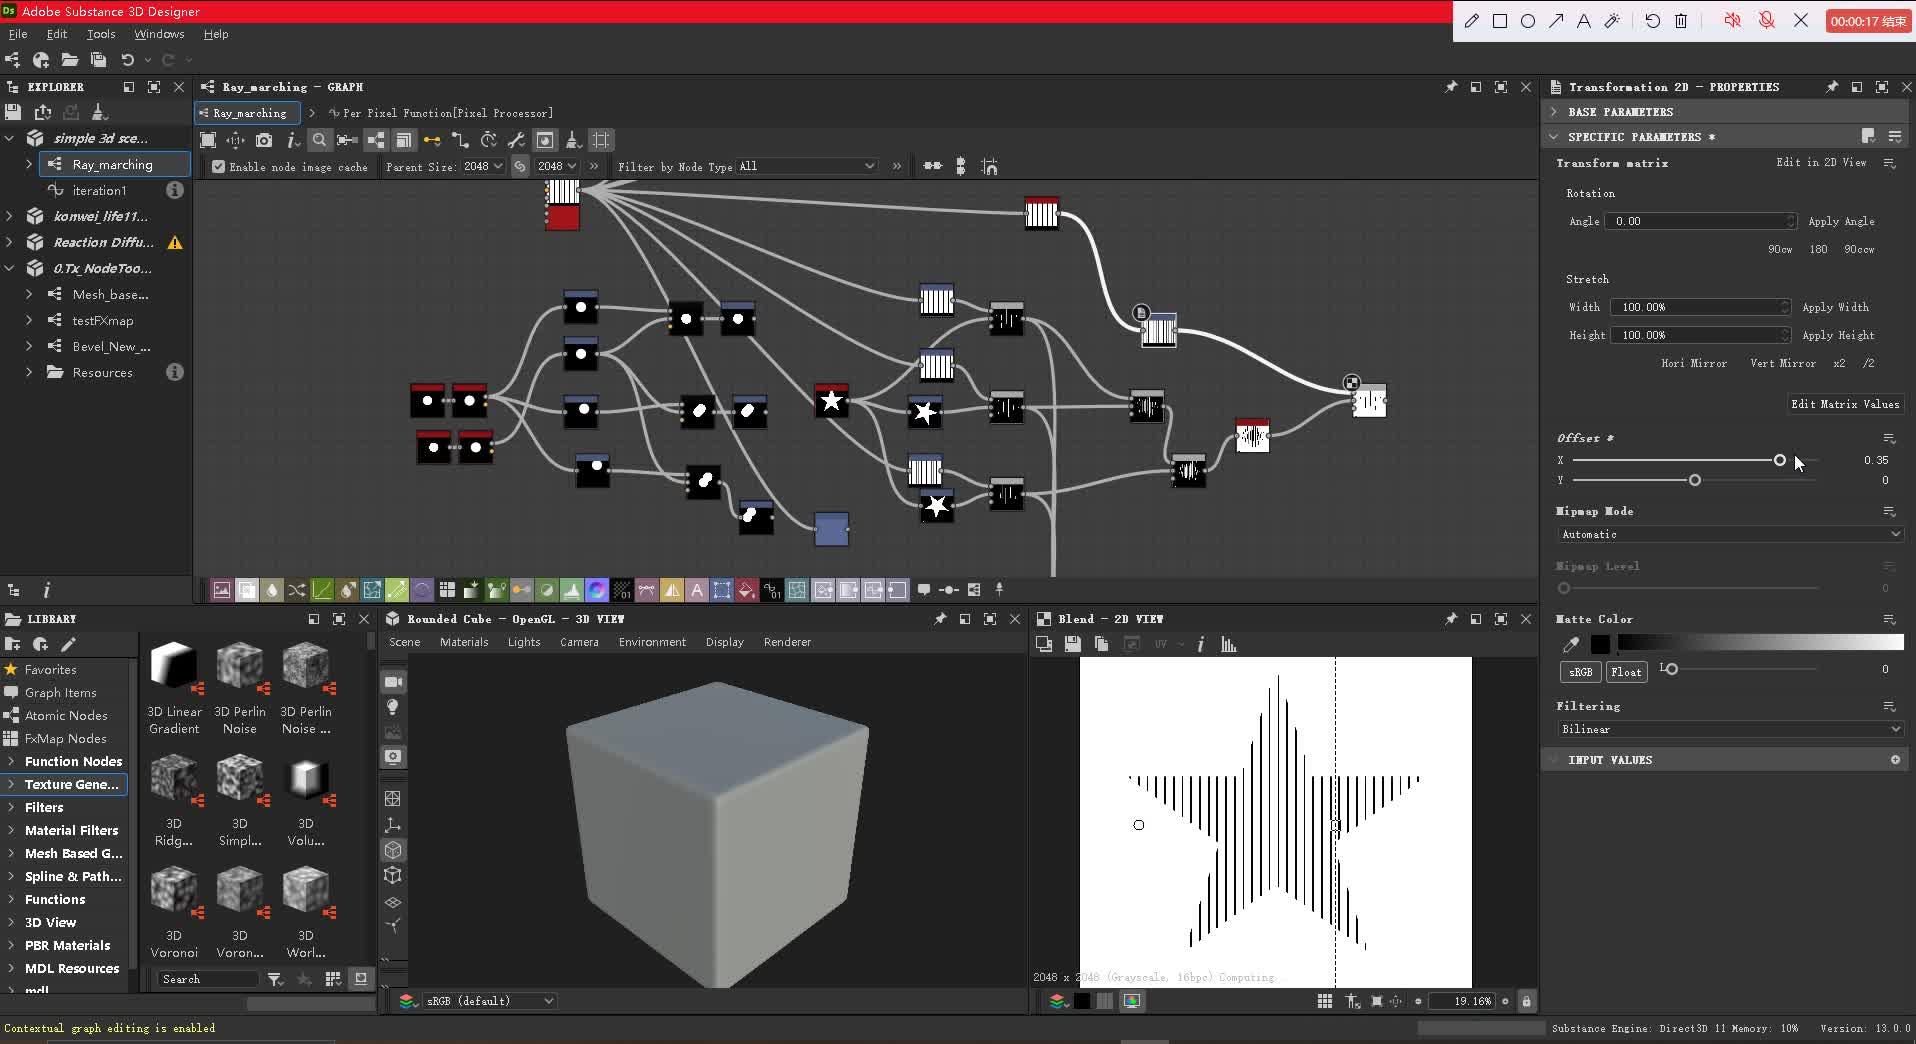Open the Windows menu

coord(157,33)
